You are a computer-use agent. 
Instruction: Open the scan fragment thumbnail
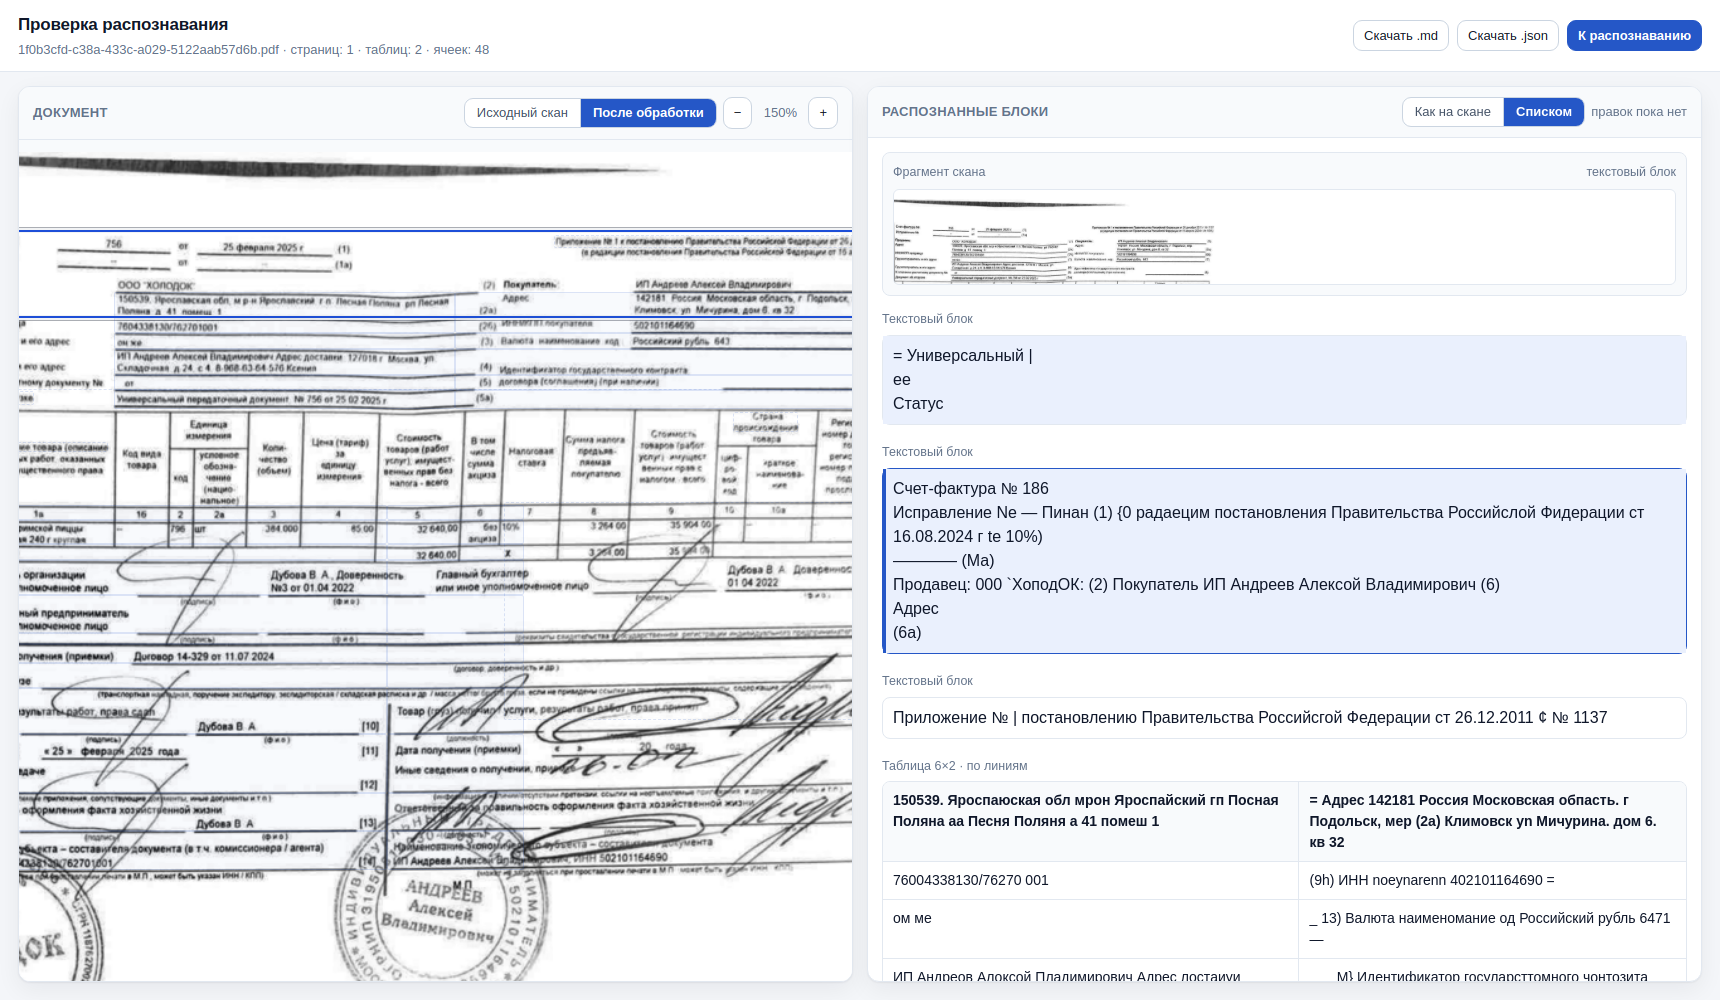pos(1284,237)
